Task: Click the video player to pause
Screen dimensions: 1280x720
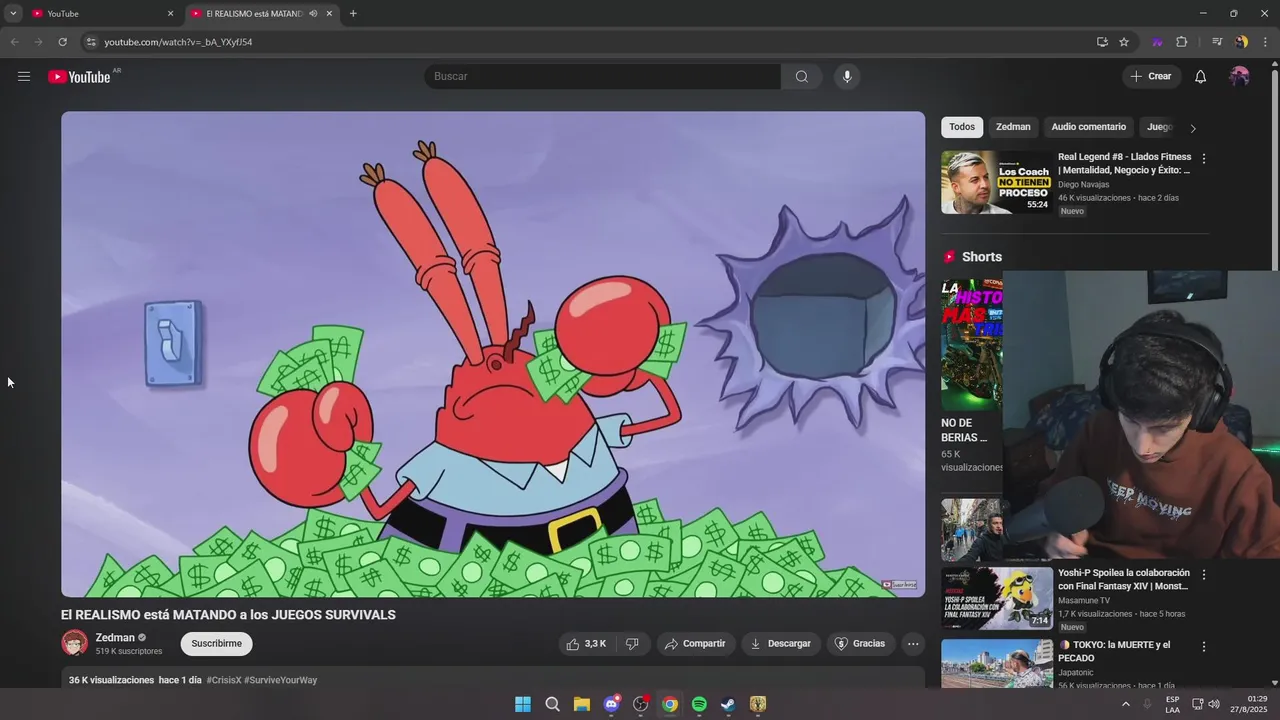Action: (493, 354)
